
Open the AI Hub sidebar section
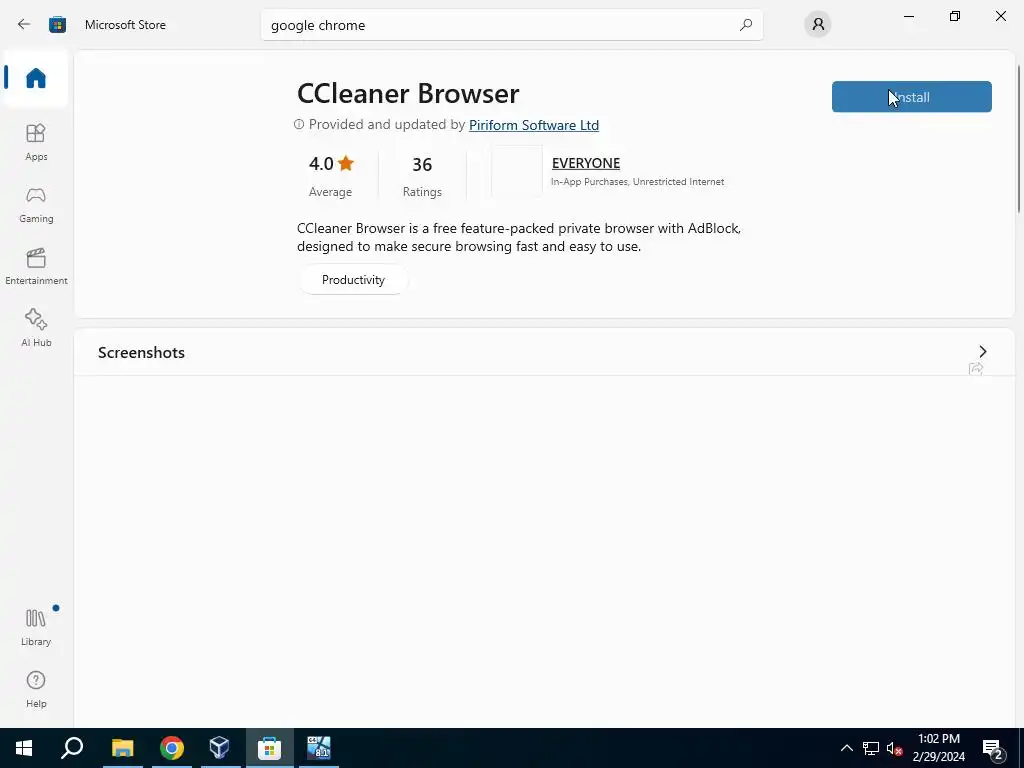(x=36, y=328)
